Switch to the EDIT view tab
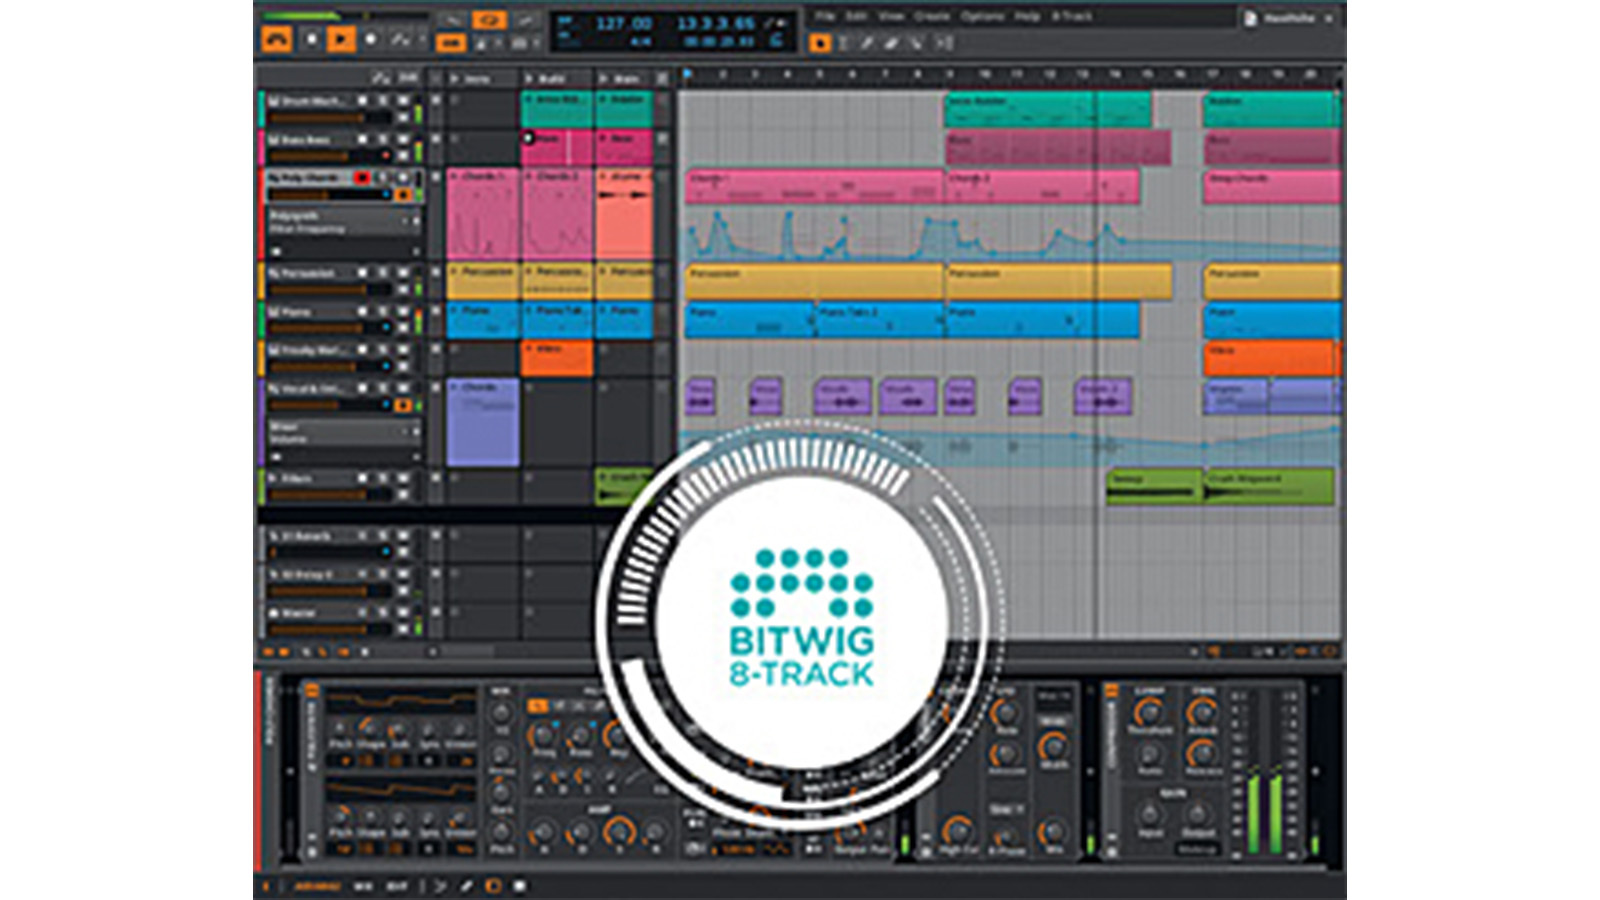This screenshot has height=900, width=1600. [397, 886]
